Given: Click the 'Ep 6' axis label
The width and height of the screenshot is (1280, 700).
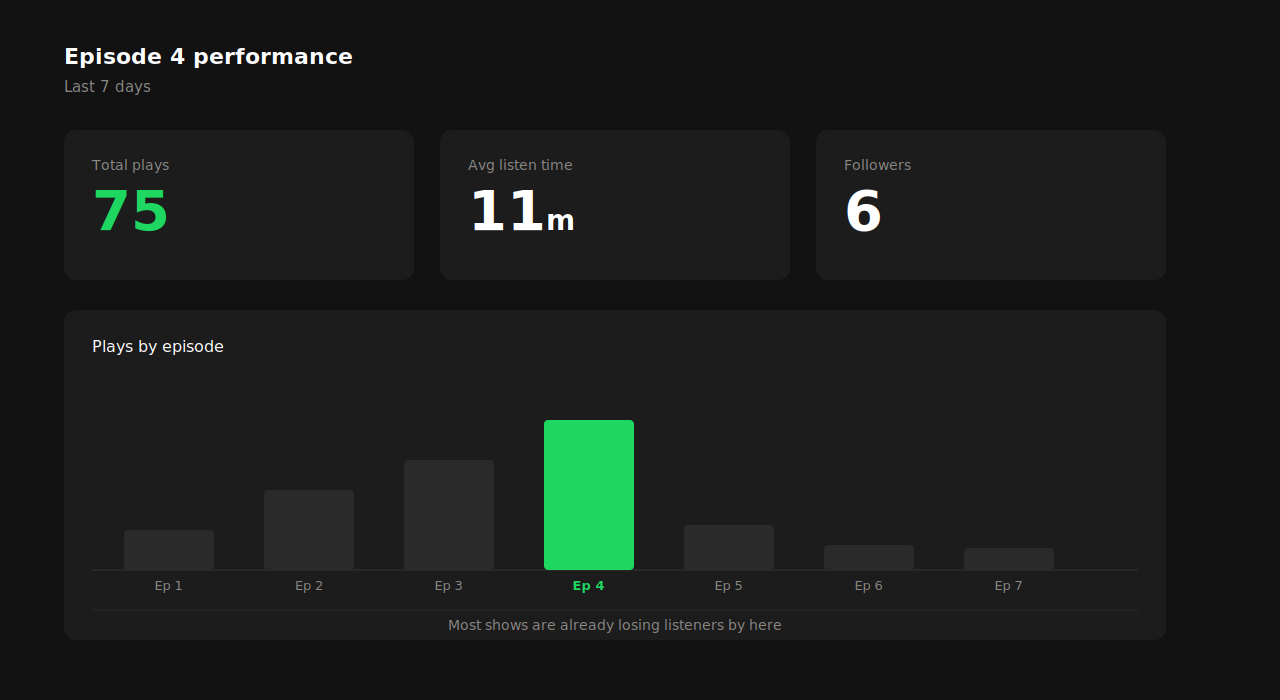Looking at the screenshot, I should 869,586.
